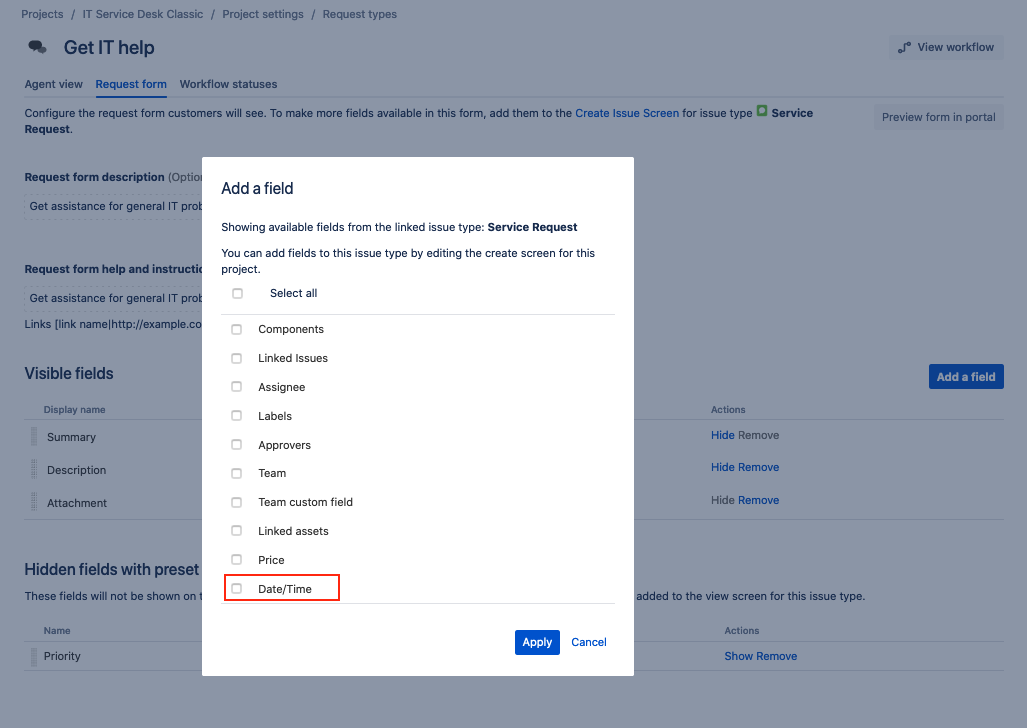The image size is (1027, 728).
Task: Click the drag handle beside Attachment
Action: [x=34, y=502]
